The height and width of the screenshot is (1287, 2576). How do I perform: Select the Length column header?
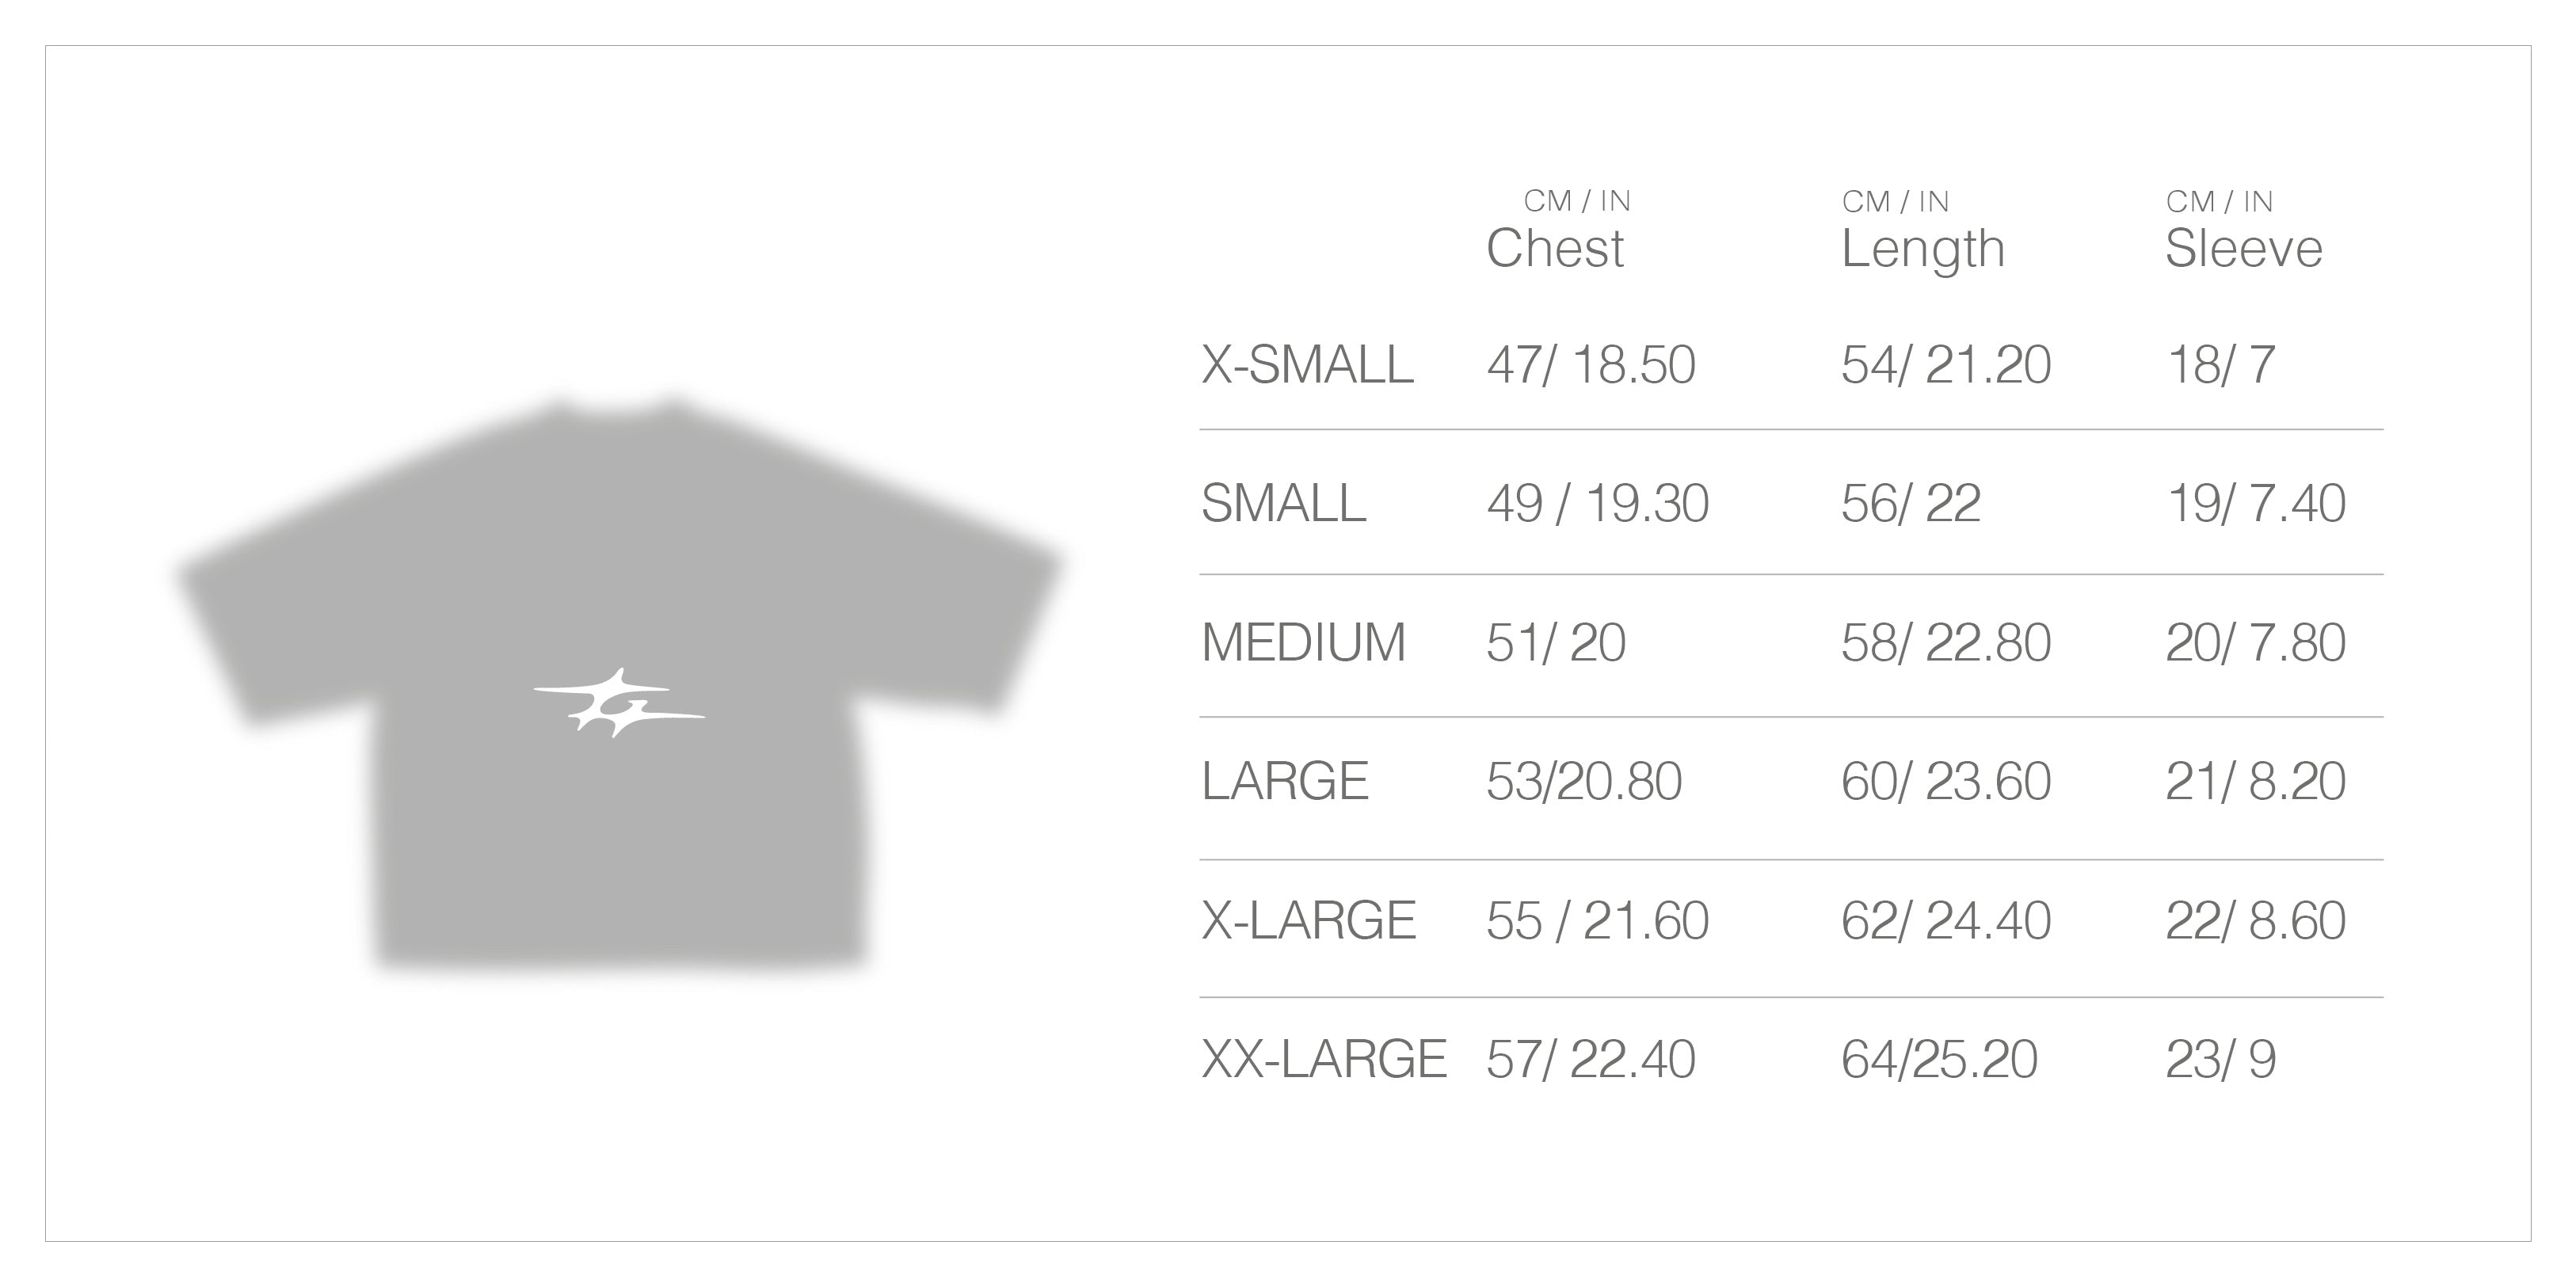coord(1923,248)
